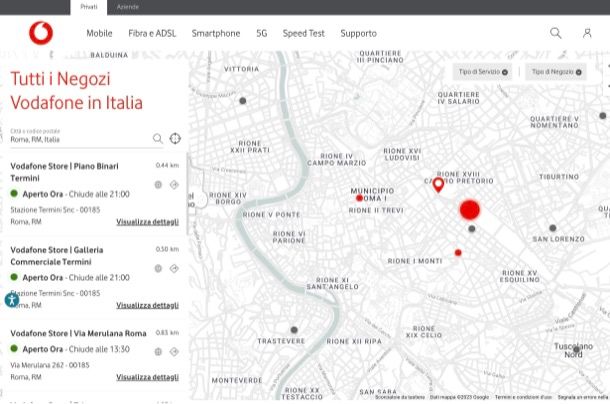
Task: Switch to the Aziende tab
Action: pyautogui.click(x=128, y=7)
